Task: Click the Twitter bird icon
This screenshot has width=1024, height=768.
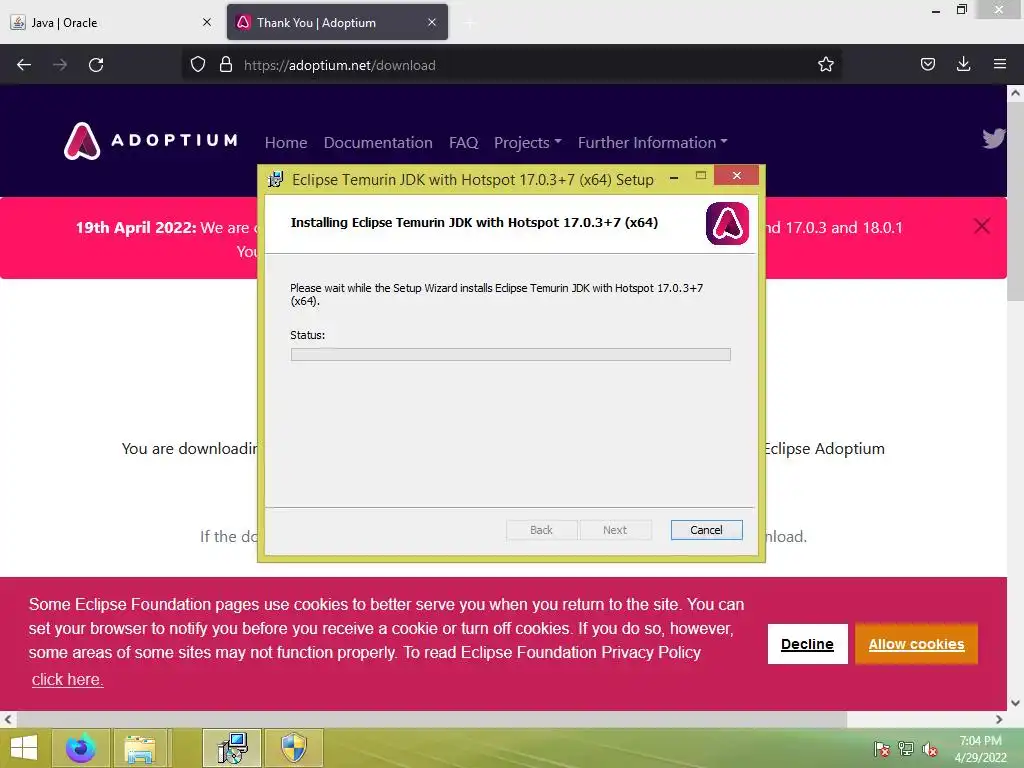Action: tap(993, 138)
